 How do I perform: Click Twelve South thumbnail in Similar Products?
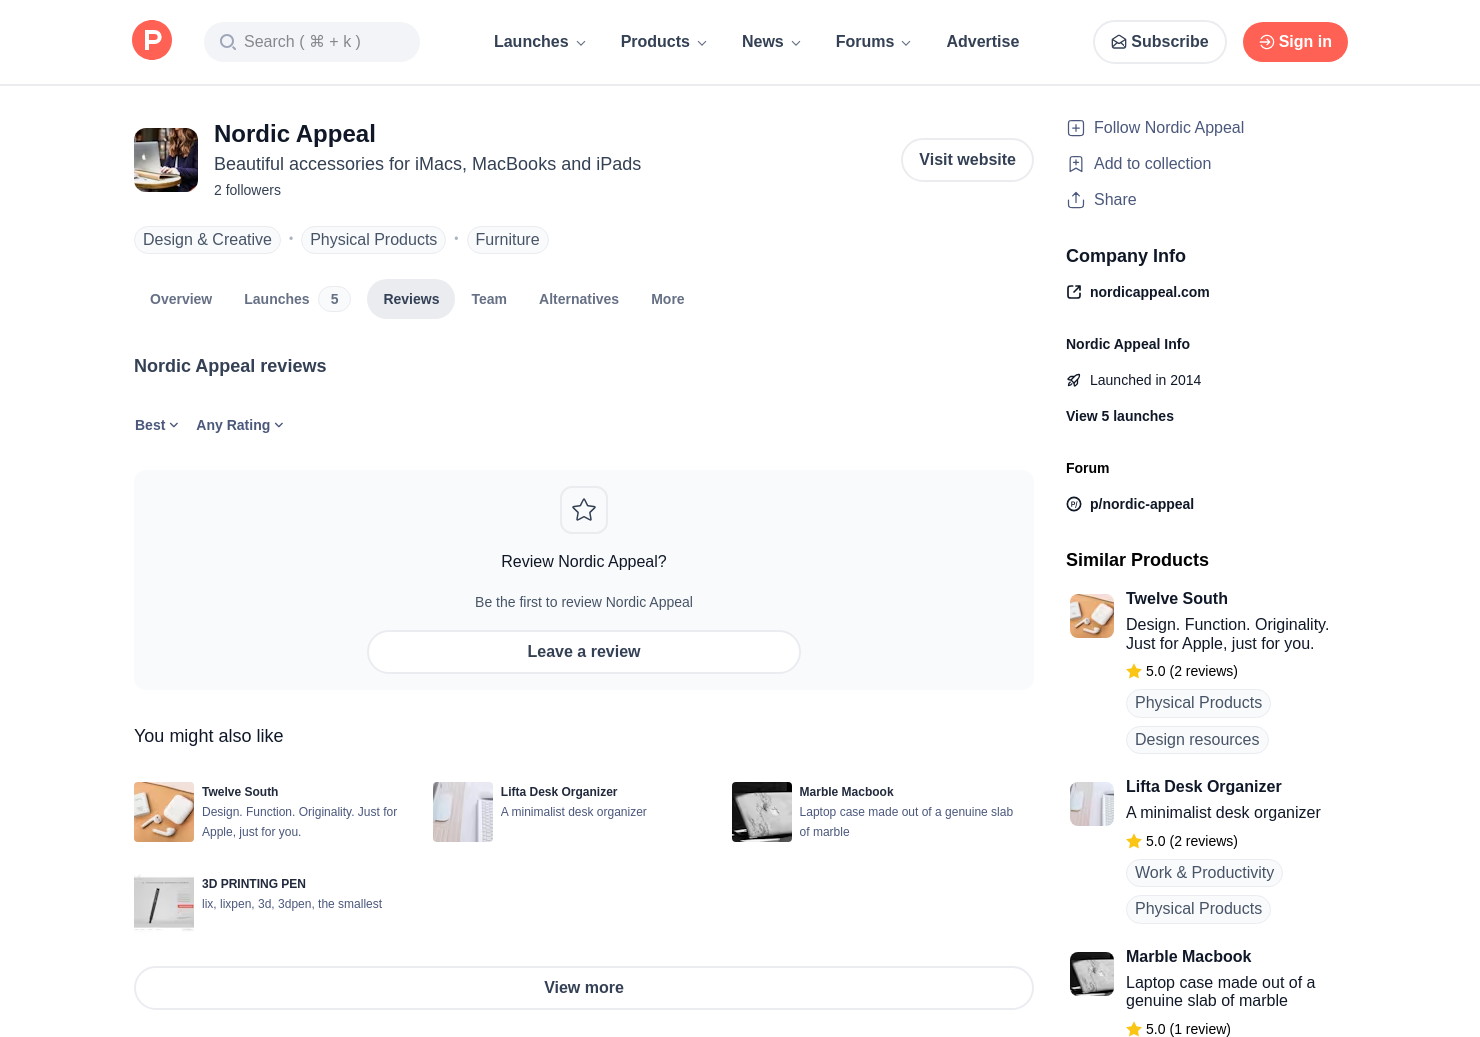1092,616
